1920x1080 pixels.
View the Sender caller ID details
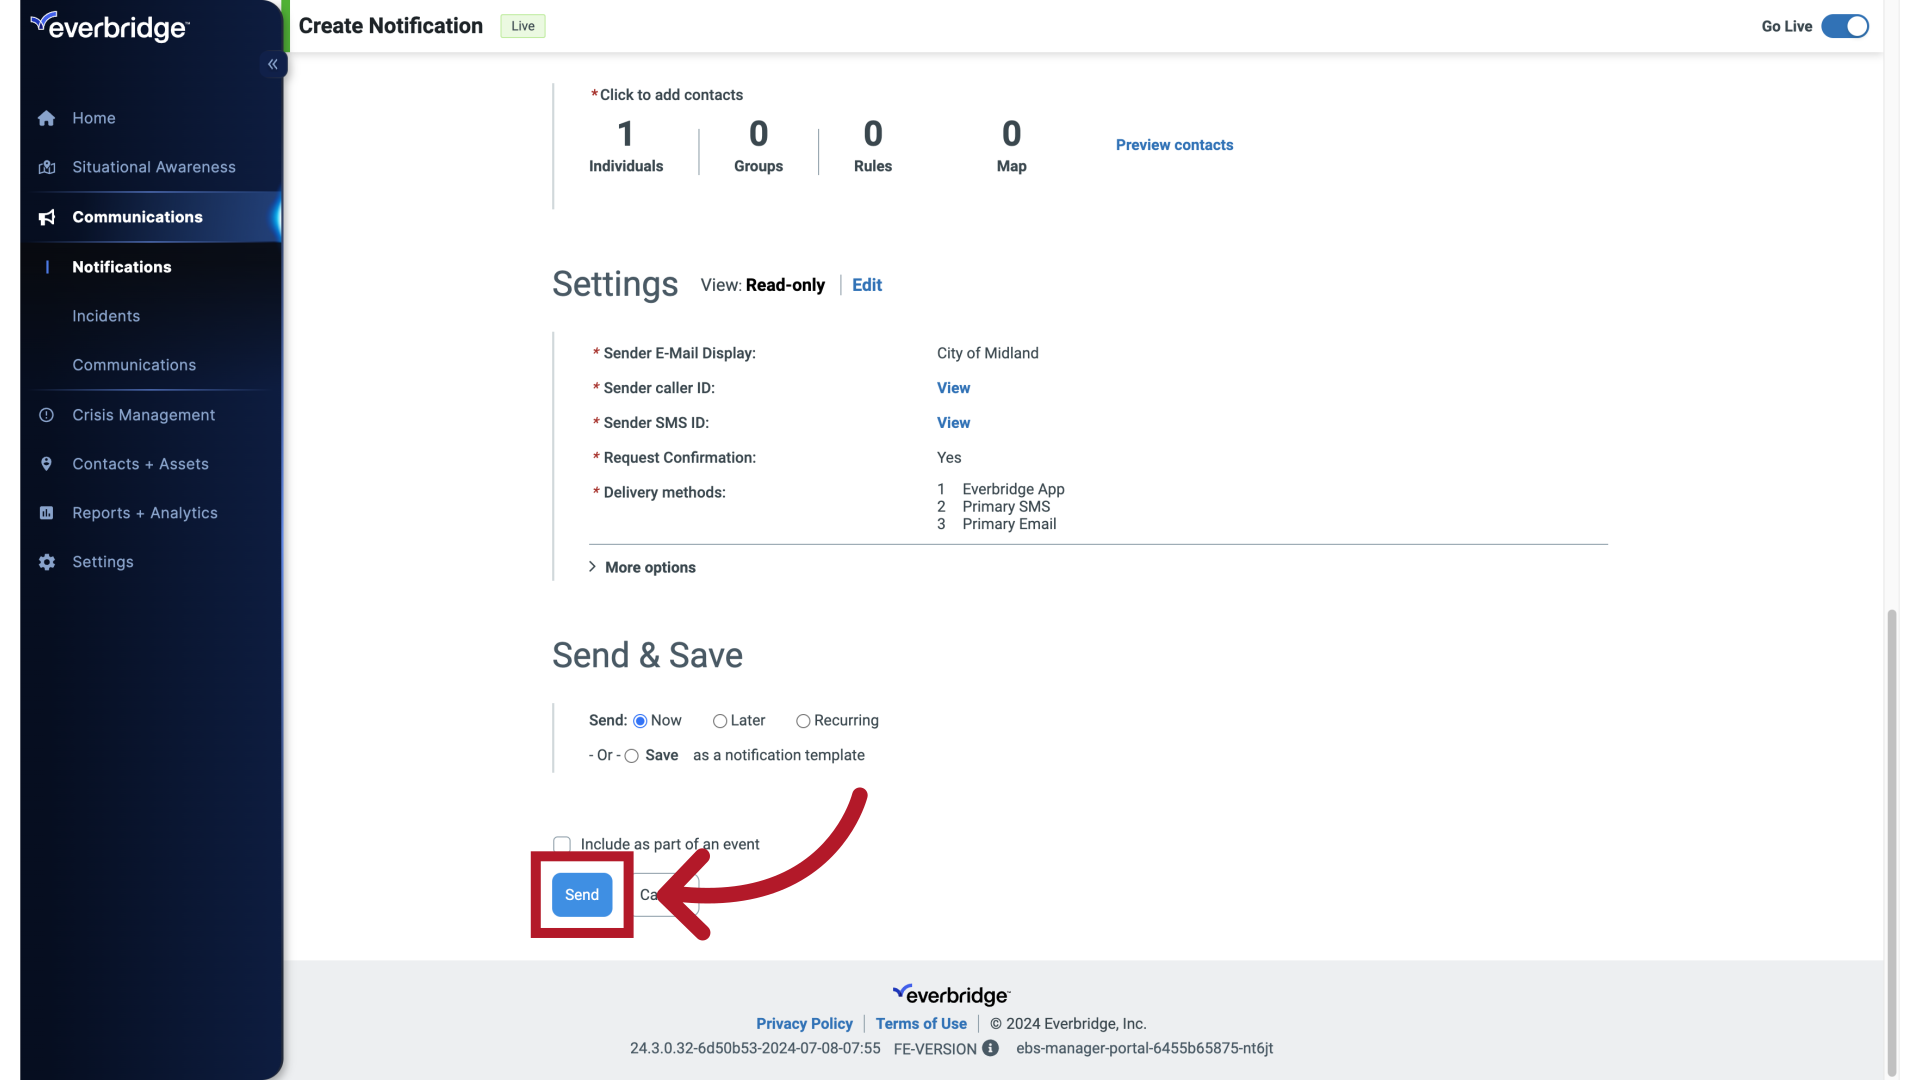point(952,387)
